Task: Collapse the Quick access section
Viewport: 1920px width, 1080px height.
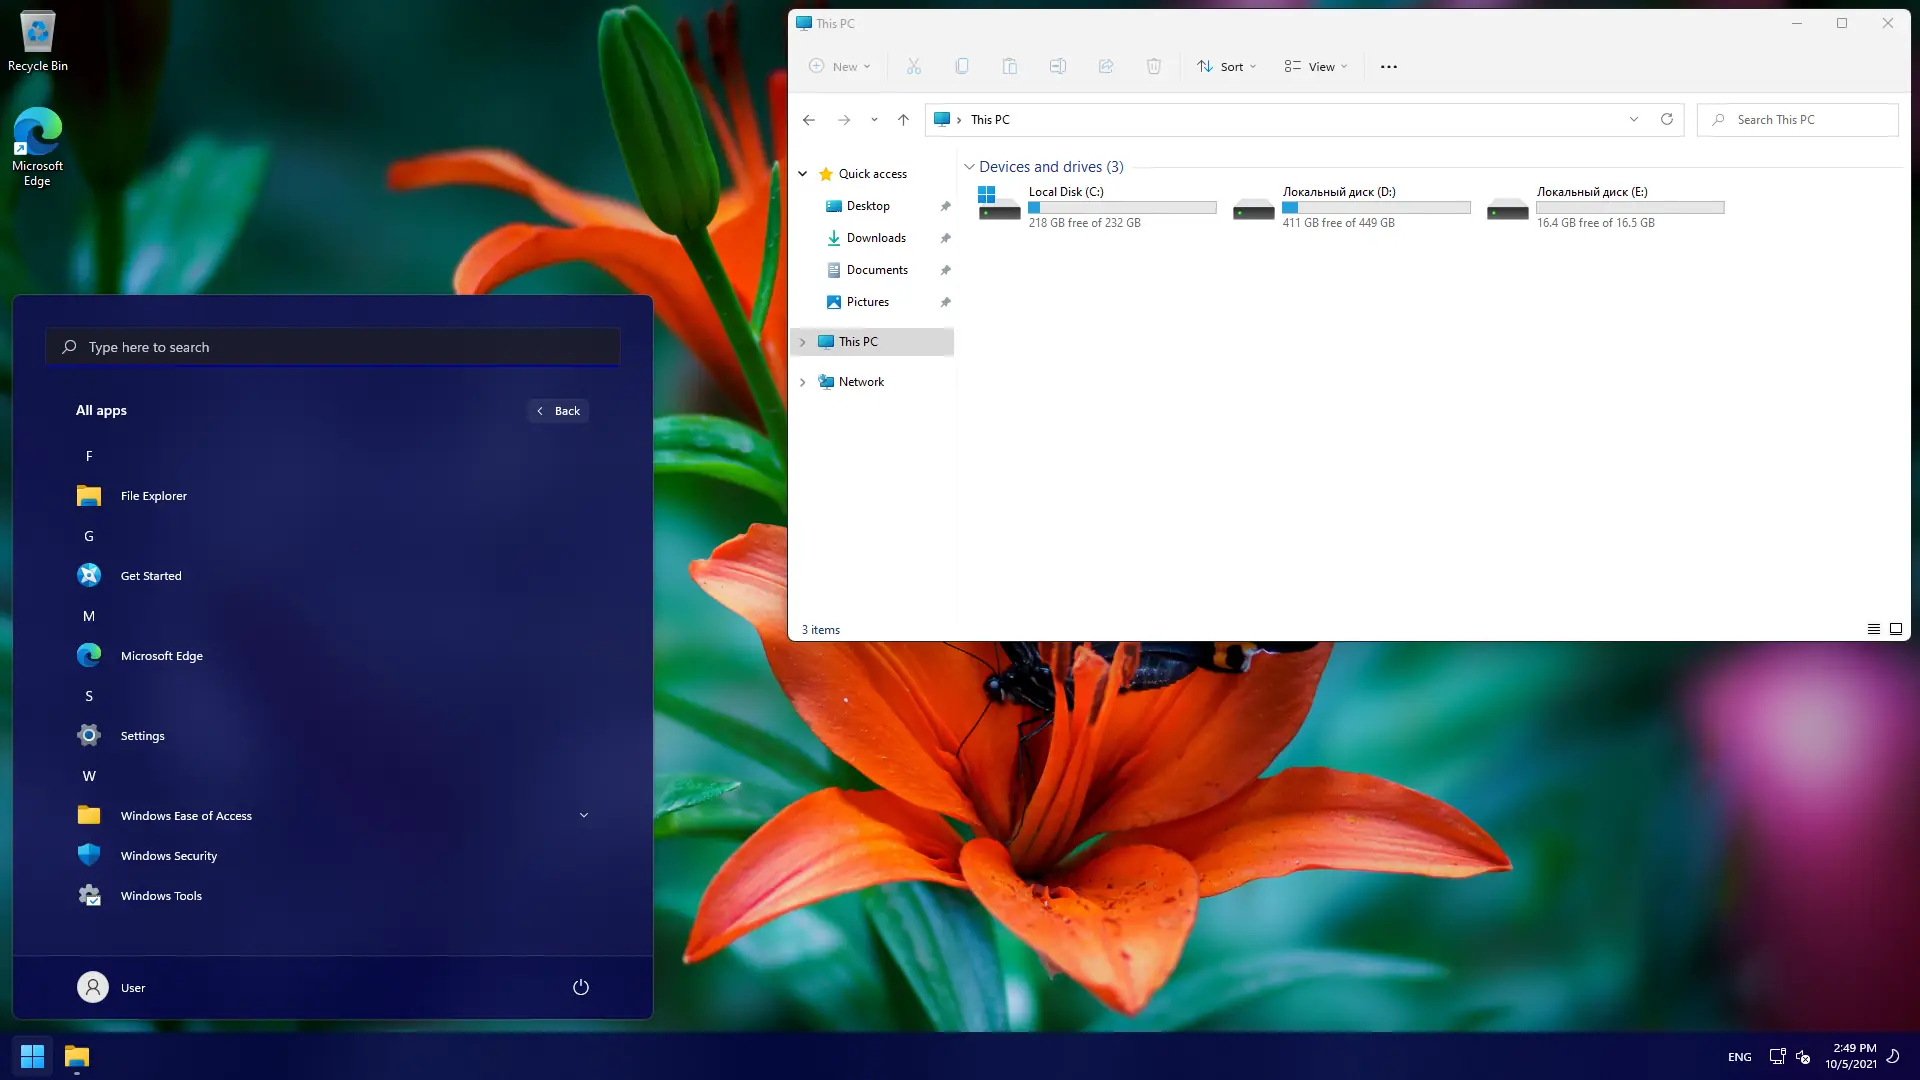Action: coord(802,173)
